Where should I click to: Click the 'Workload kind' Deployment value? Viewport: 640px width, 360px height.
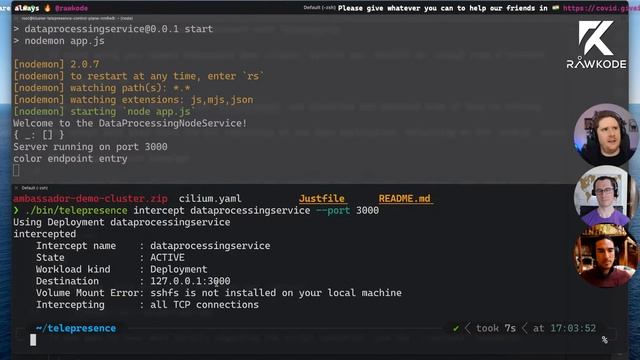coord(179,269)
